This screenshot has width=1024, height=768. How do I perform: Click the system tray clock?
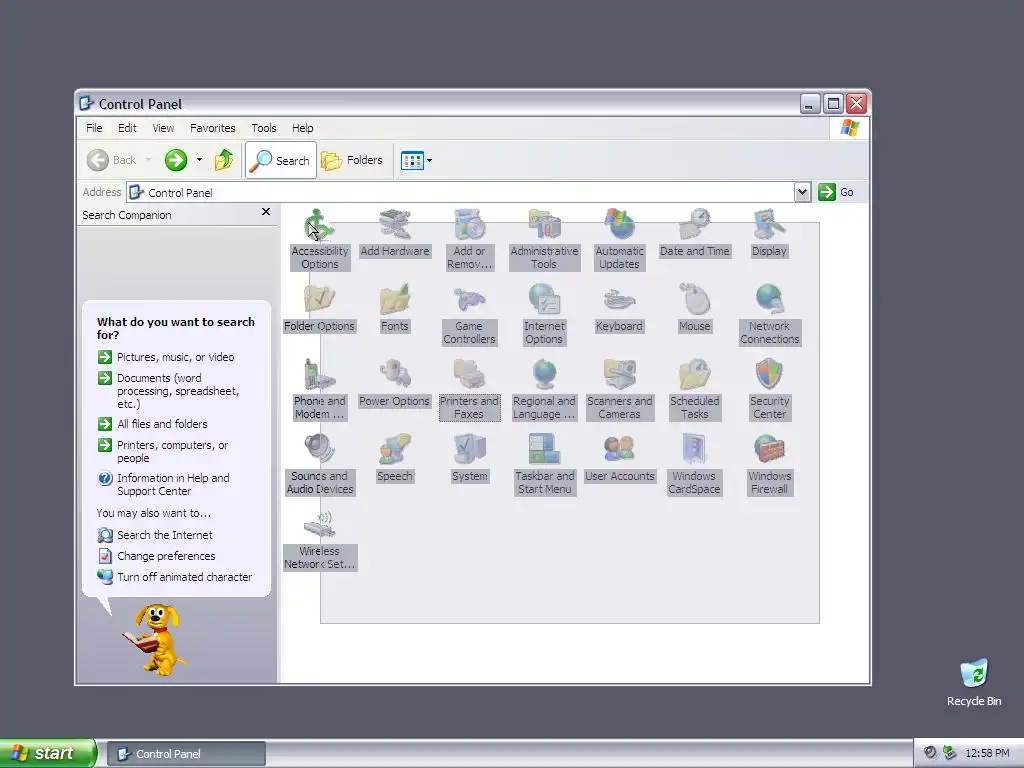coord(987,753)
